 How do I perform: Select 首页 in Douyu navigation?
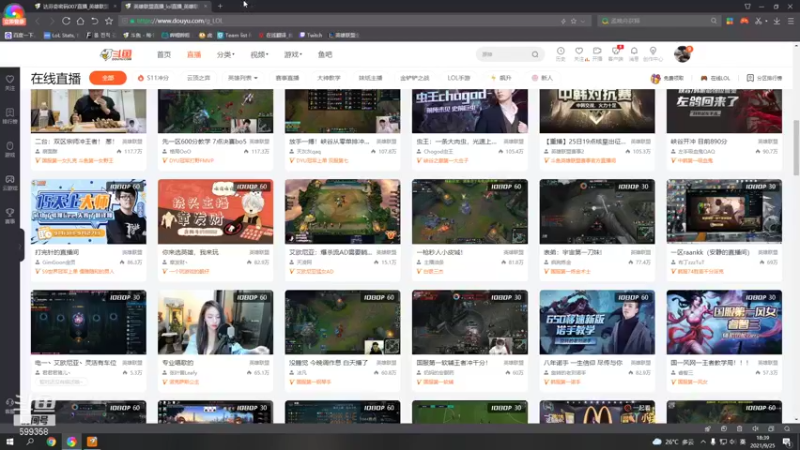click(x=164, y=55)
